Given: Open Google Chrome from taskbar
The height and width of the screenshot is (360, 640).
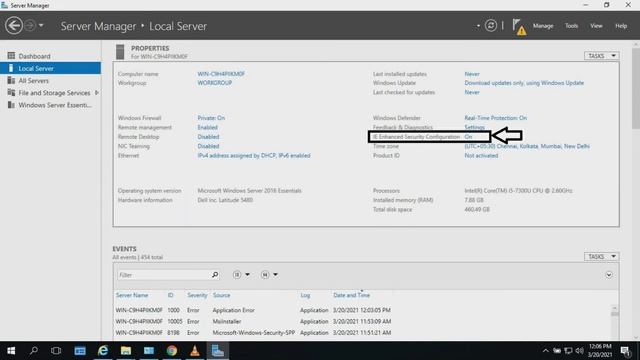Looking at the screenshot, I should [172, 351].
